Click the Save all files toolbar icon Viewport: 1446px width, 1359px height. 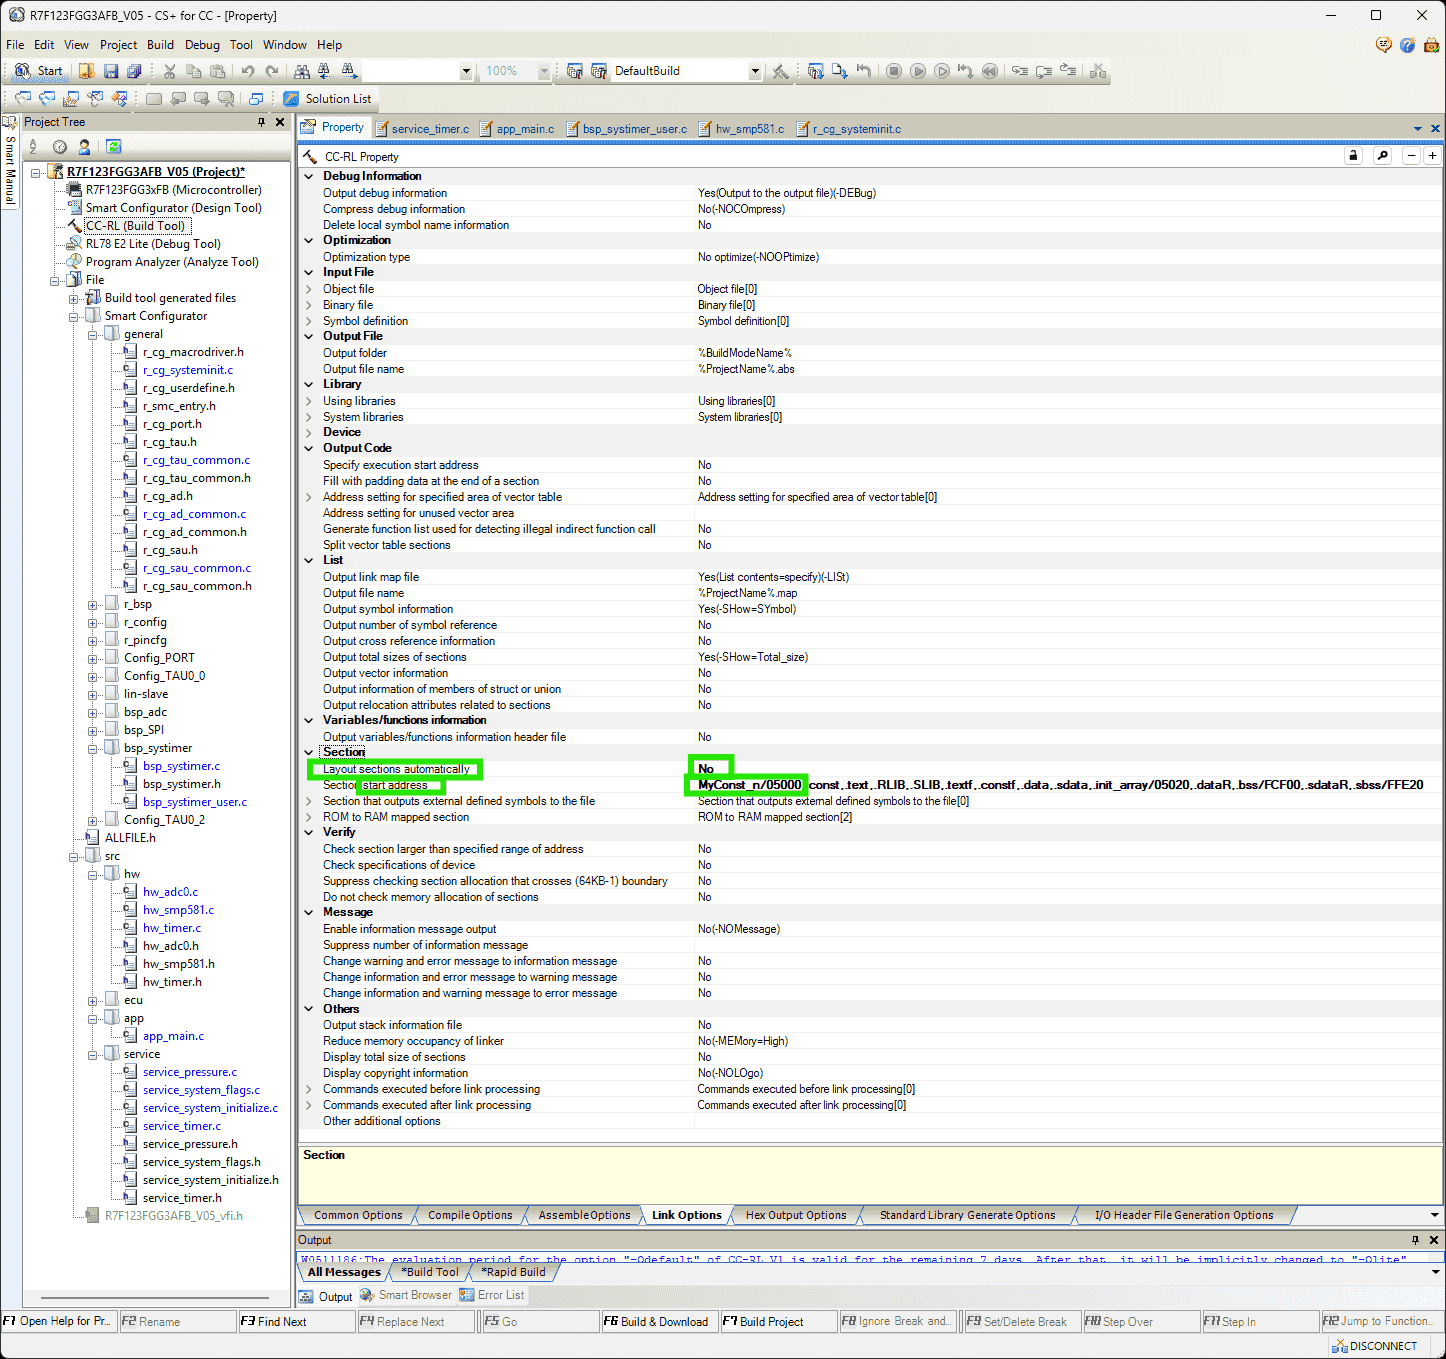coord(134,71)
